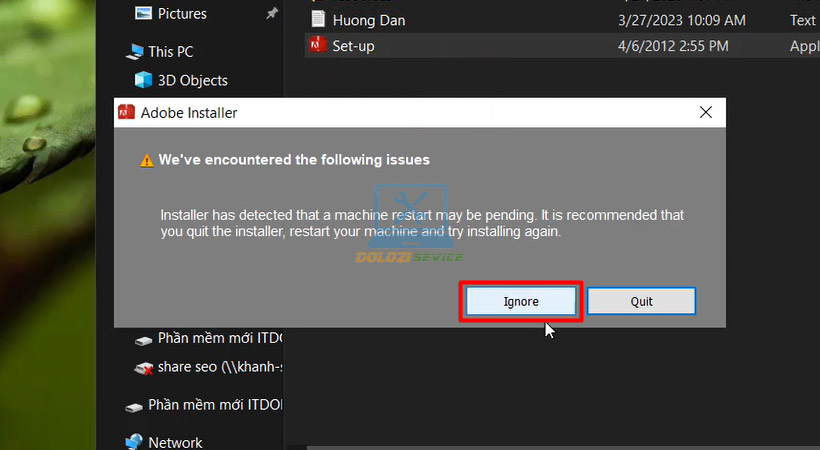
Task: Select the Huong Dan text file icon
Action: coord(318,20)
